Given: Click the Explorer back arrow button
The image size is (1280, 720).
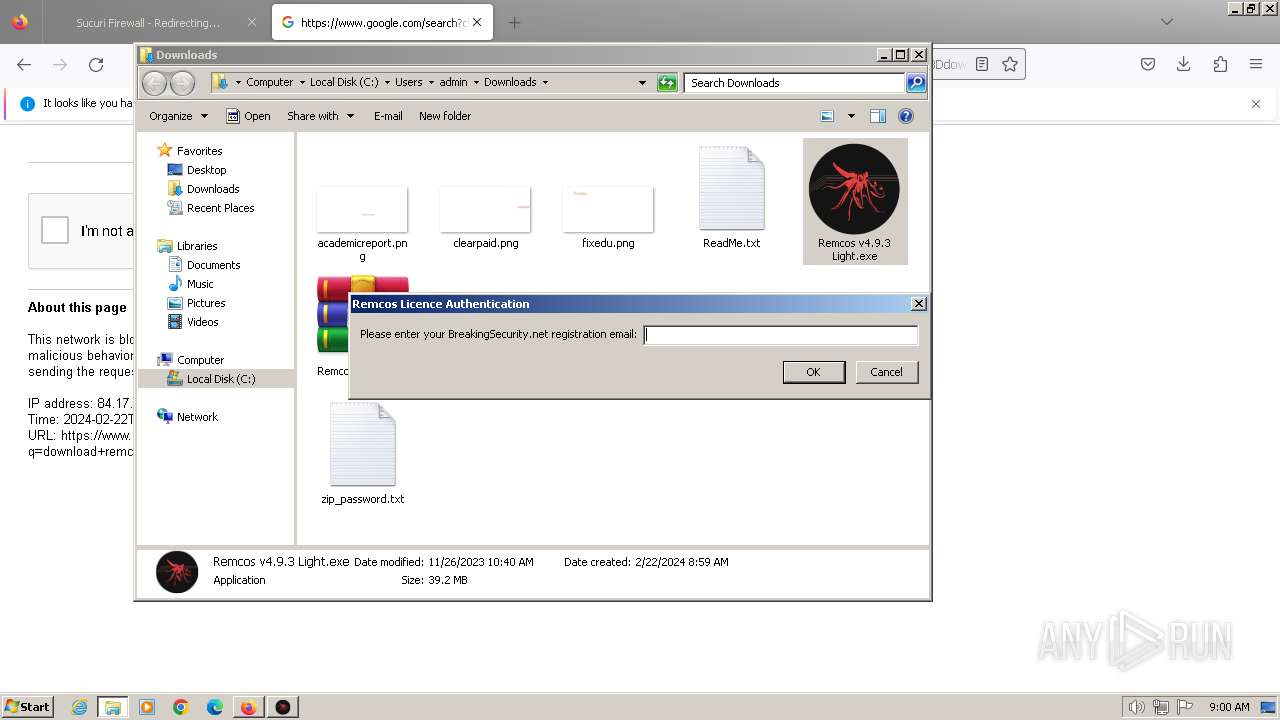Looking at the screenshot, I should [154, 83].
